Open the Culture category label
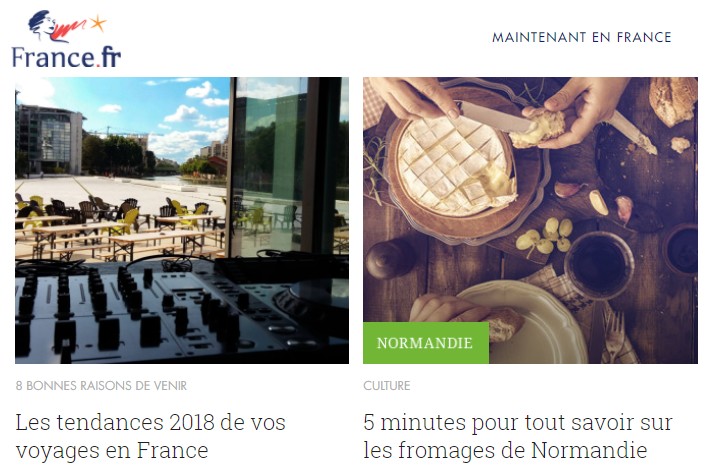Image resolution: width=708 pixels, height=467 pixels. coord(387,386)
